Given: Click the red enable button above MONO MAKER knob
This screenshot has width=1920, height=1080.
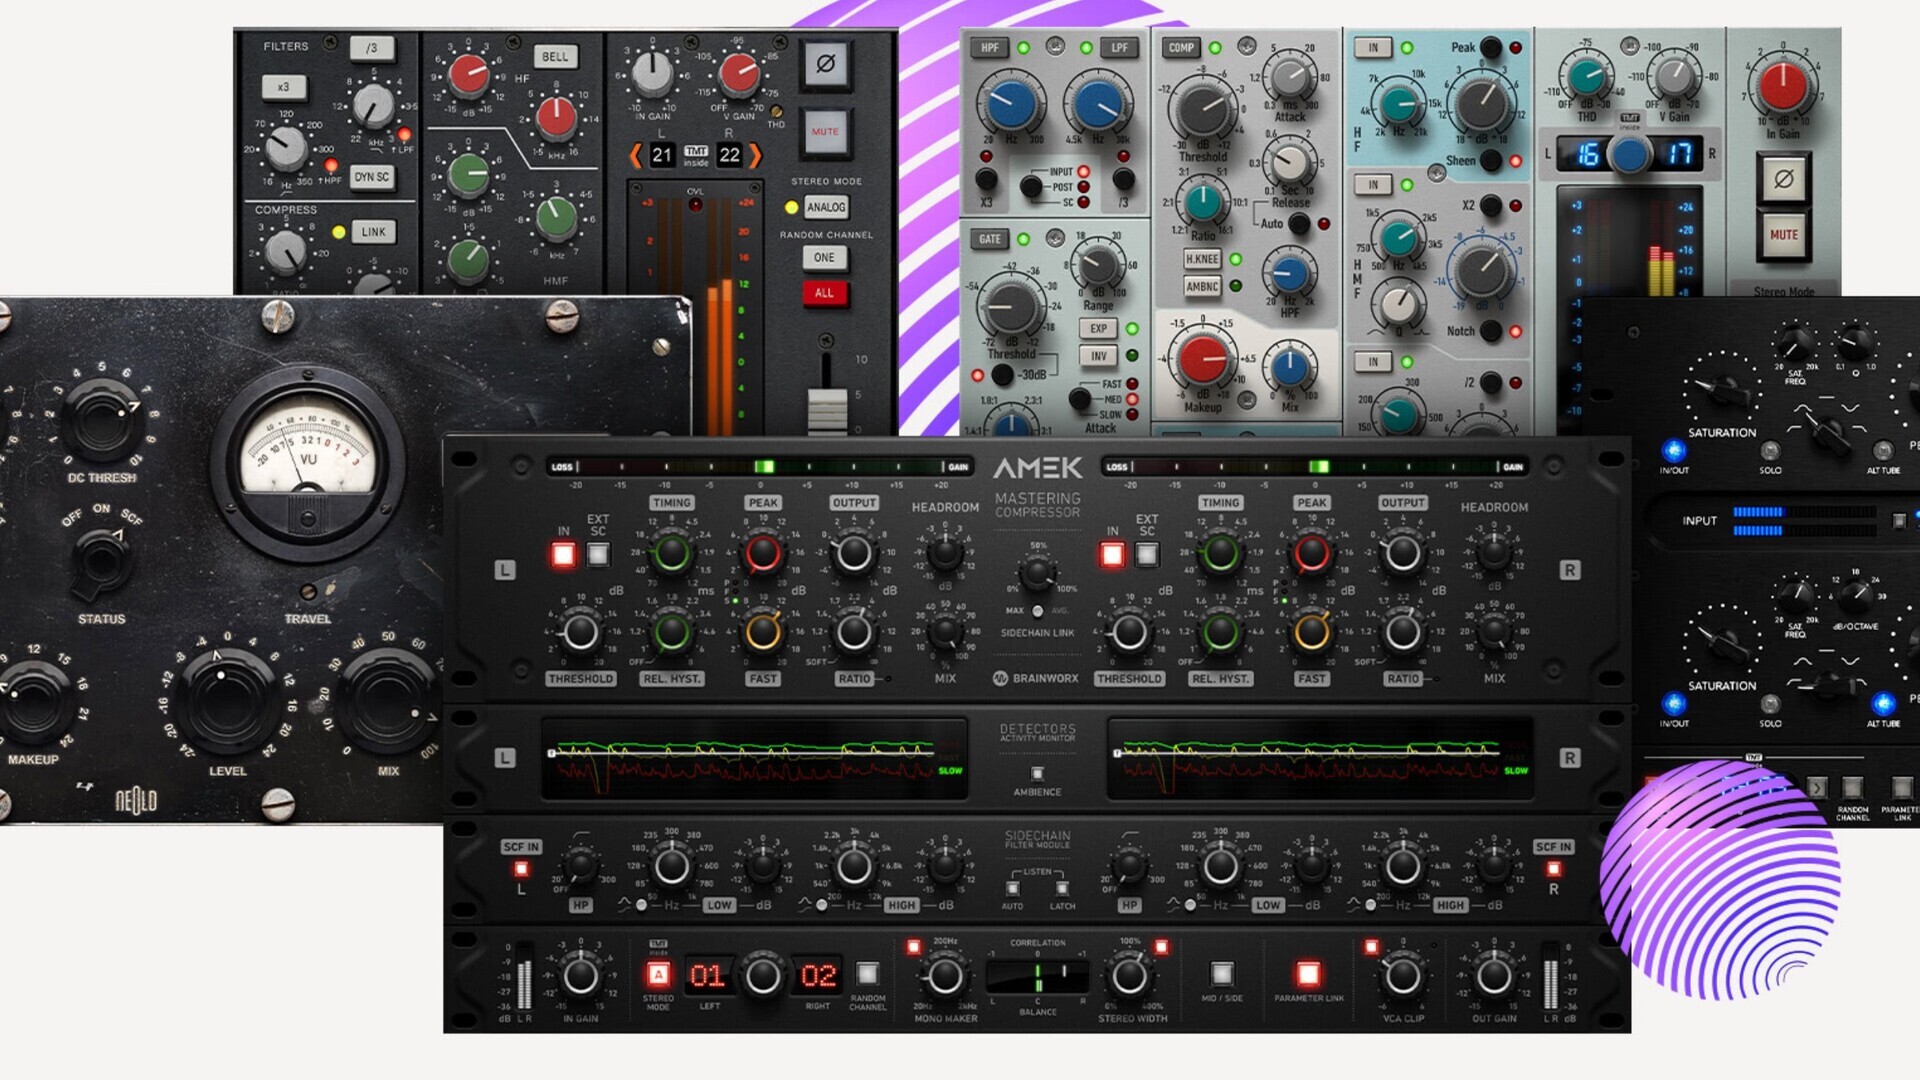Looking at the screenshot, I should (x=913, y=946).
